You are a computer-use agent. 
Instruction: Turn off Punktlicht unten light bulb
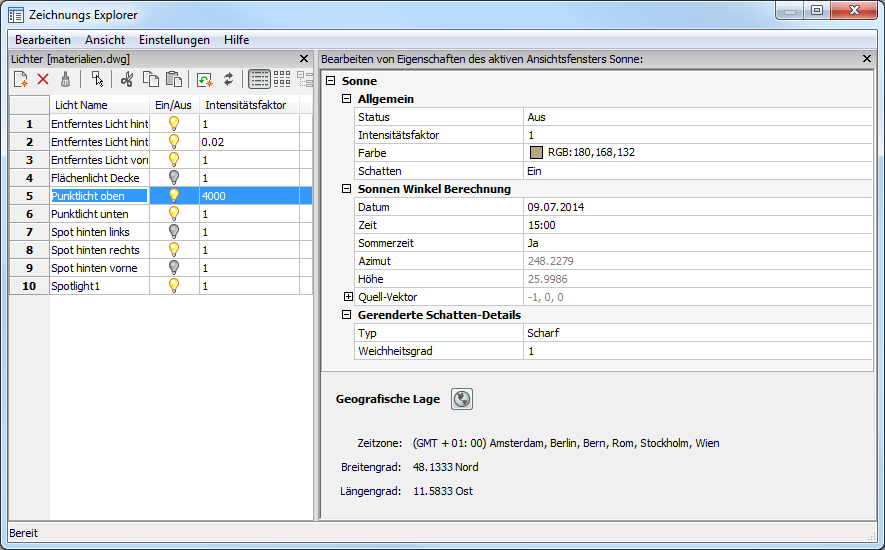(x=174, y=214)
